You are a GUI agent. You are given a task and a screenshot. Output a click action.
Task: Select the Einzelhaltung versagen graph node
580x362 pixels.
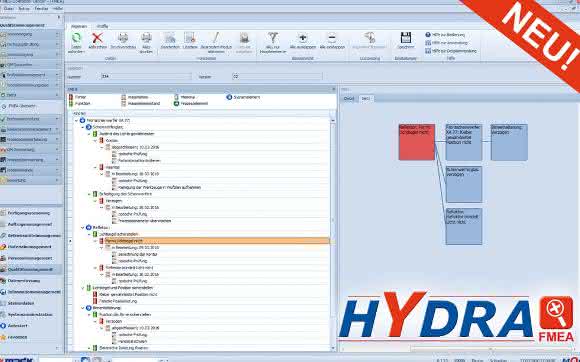point(509,142)
